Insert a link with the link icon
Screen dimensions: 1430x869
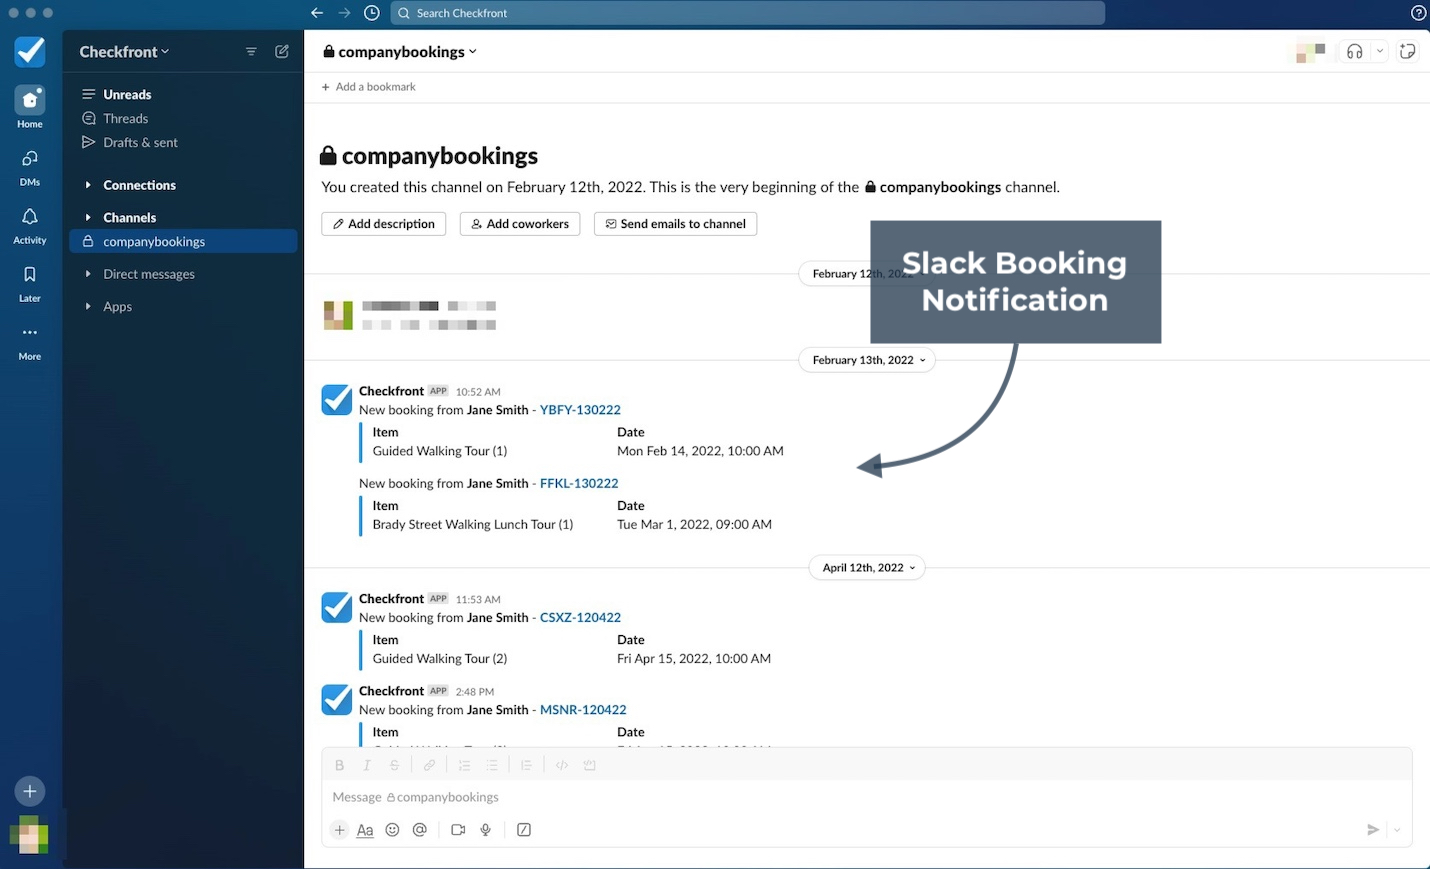tap(429, 765)
